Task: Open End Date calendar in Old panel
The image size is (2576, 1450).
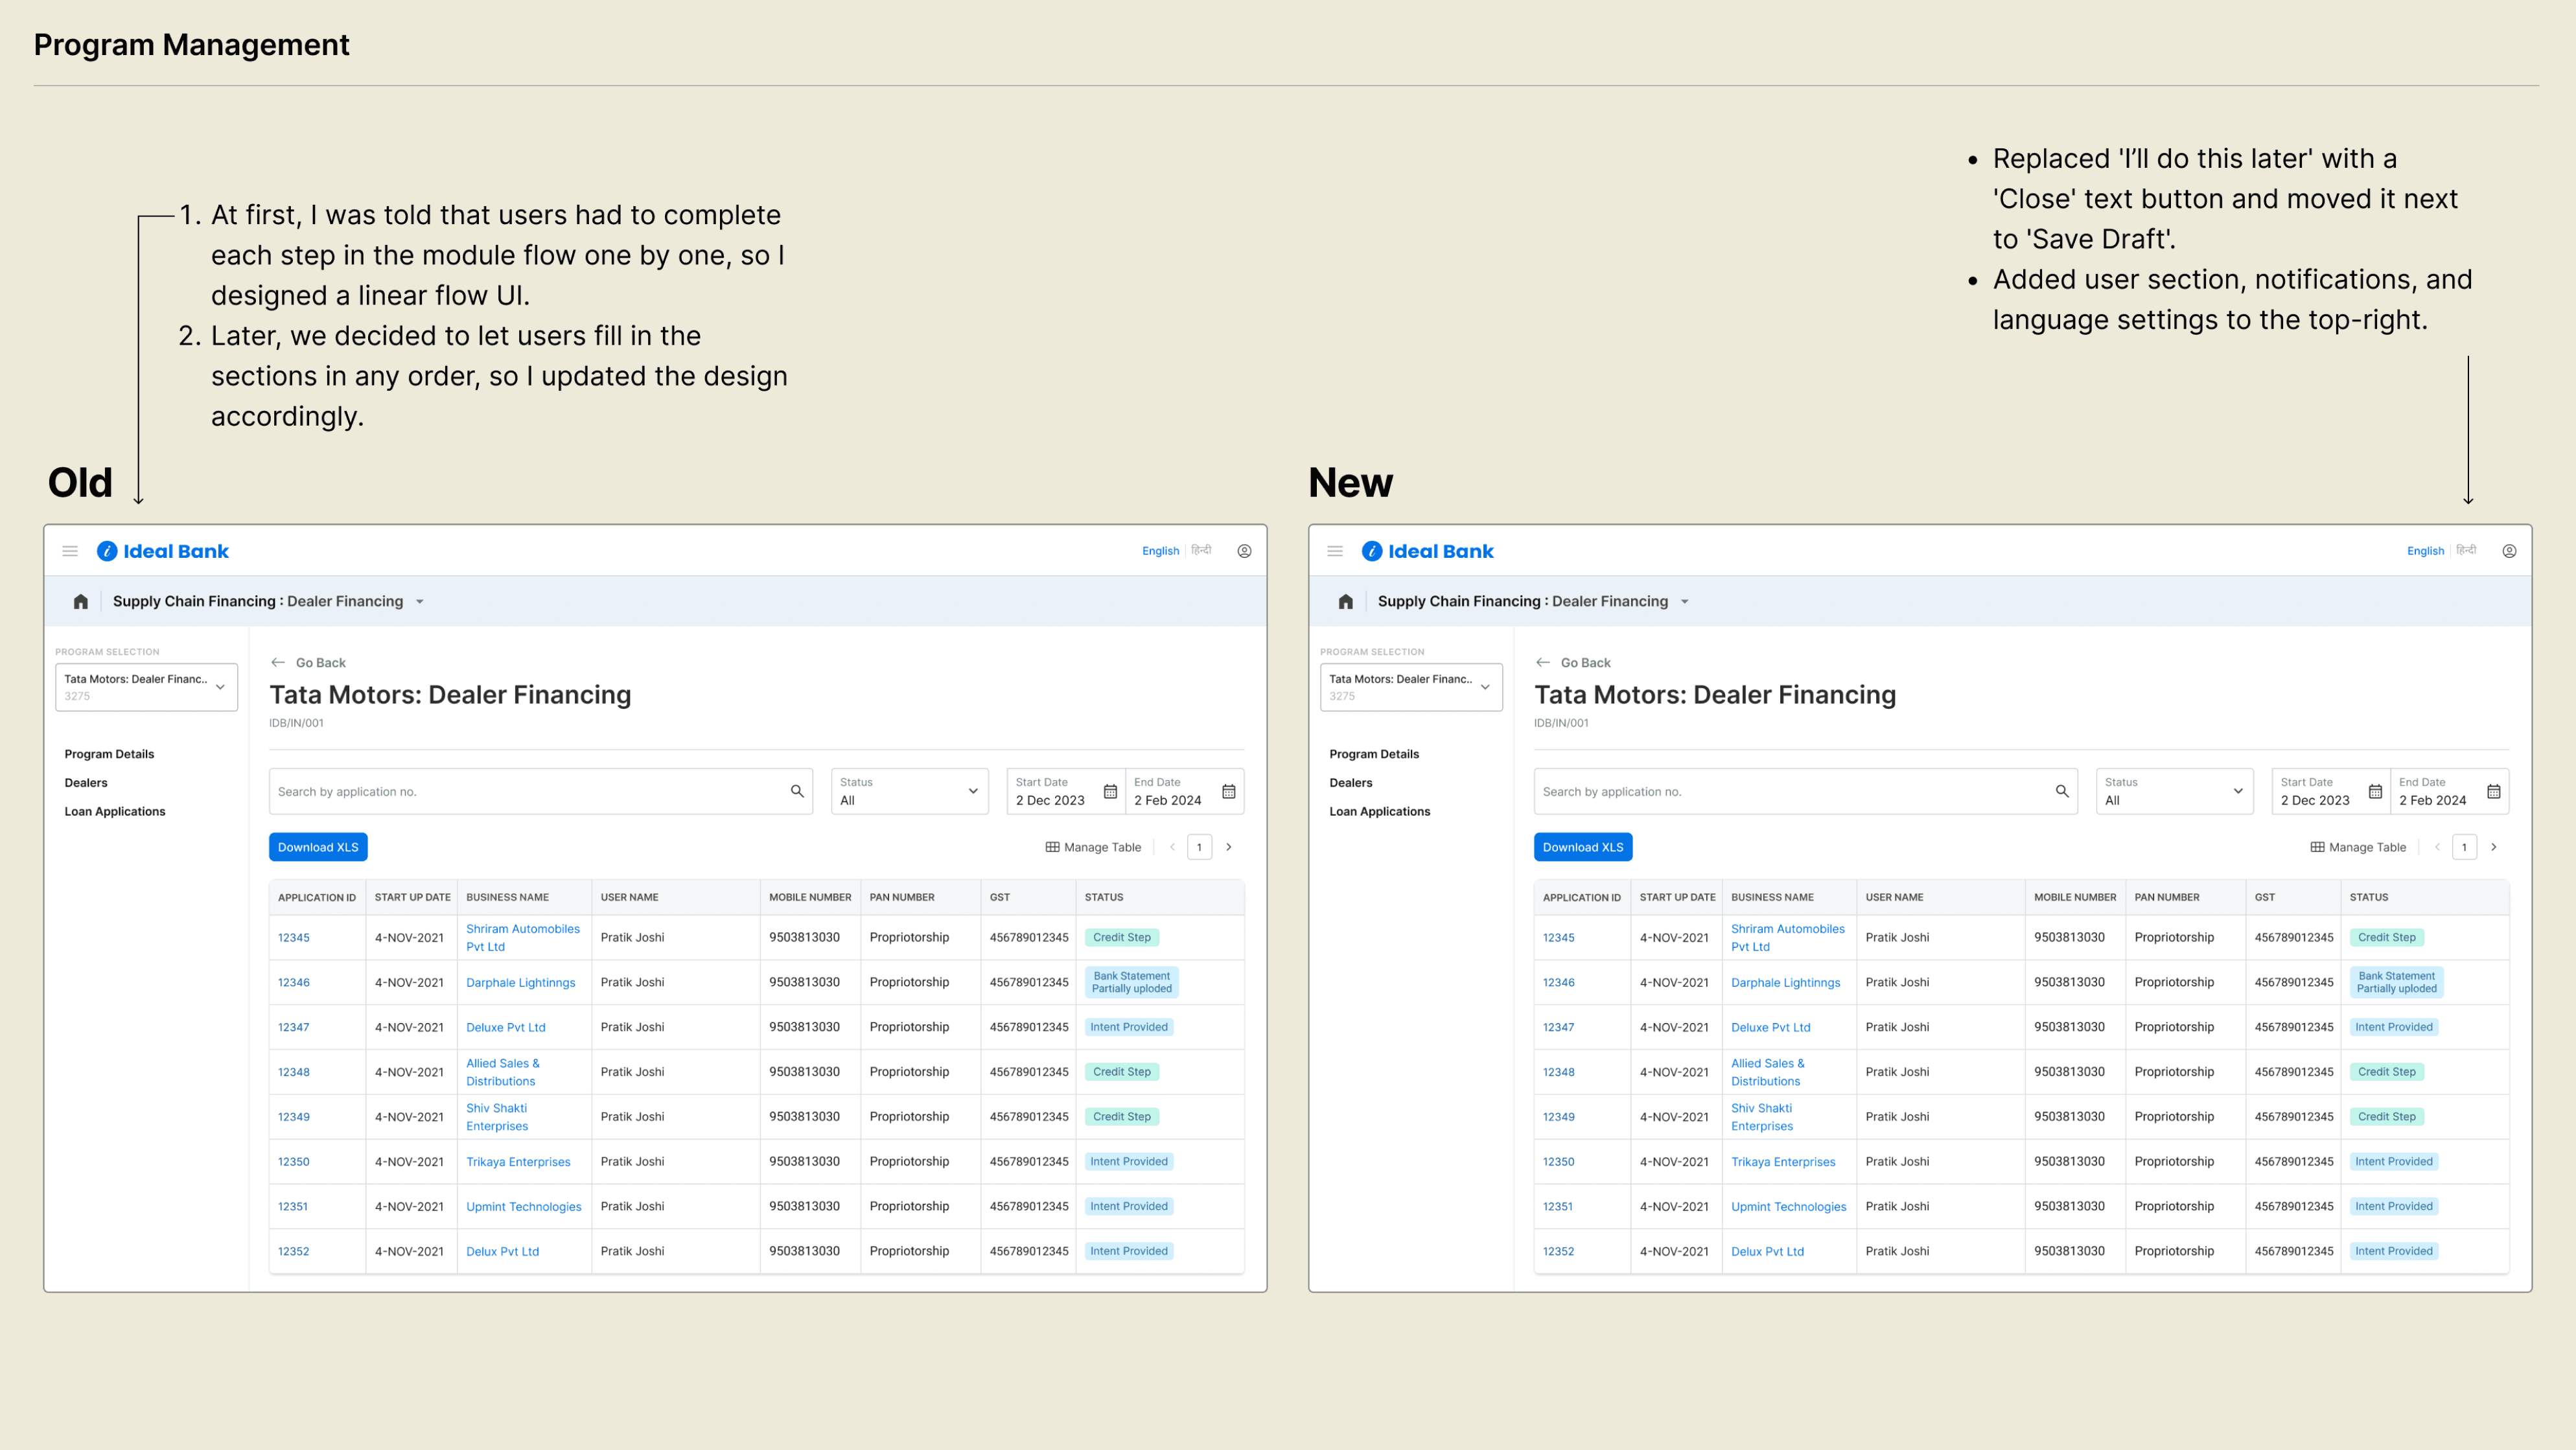Action: [1229, 791]
